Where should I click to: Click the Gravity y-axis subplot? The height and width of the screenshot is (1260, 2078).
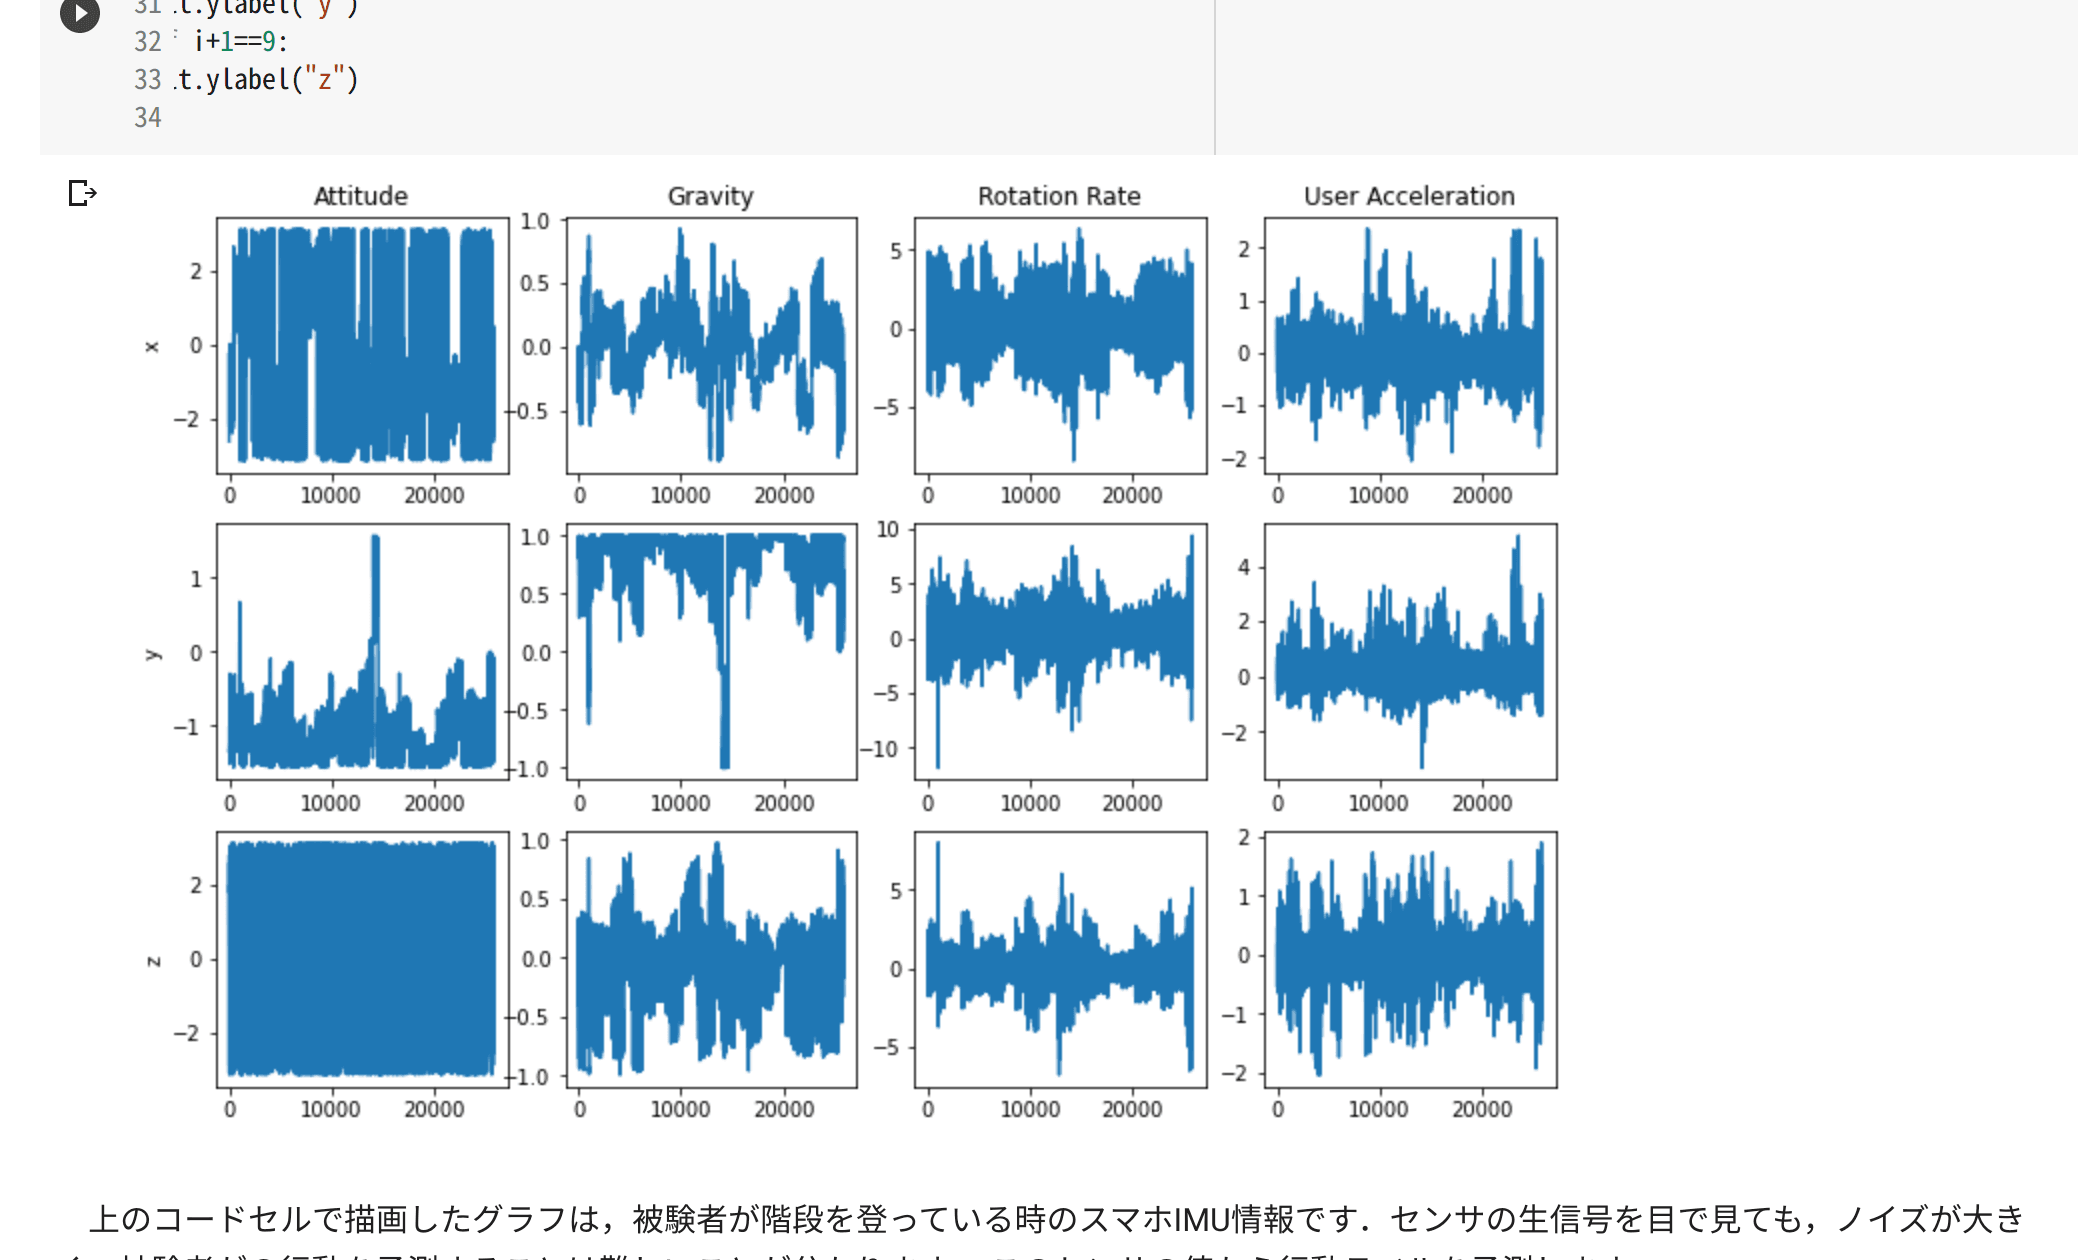click(710, 650)
